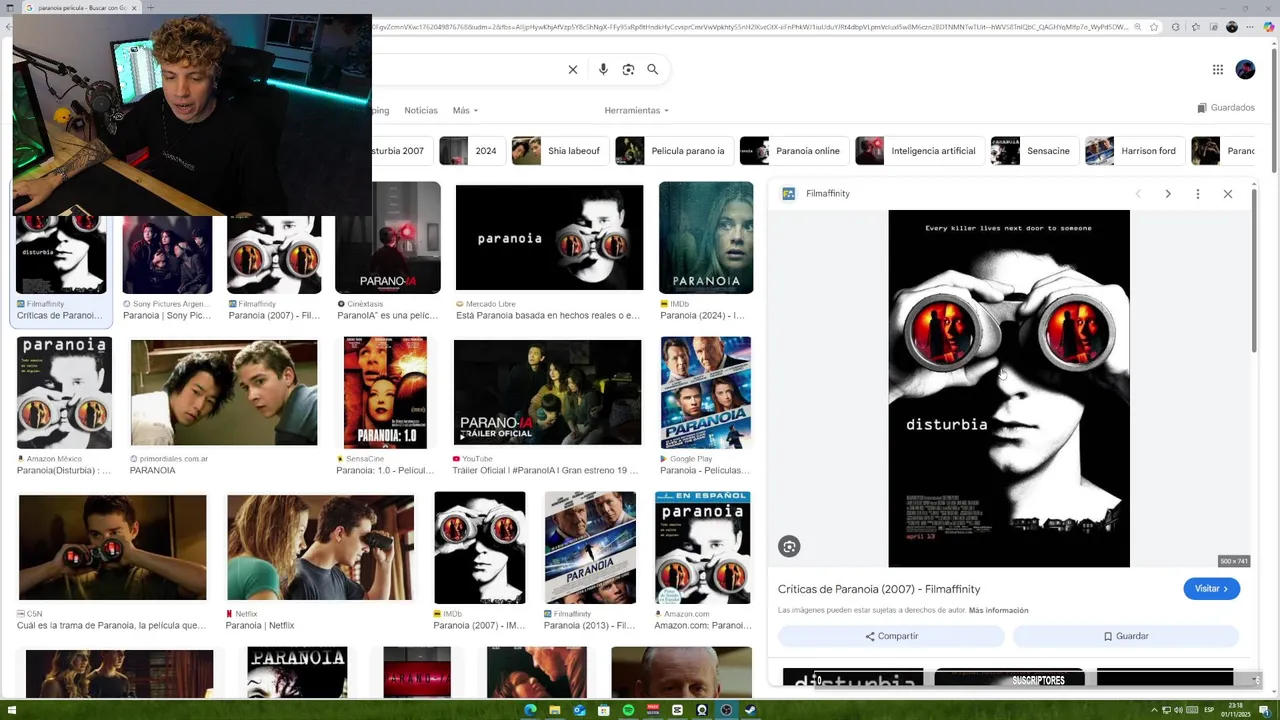Viewport: 1280px width, 720px height.
Task: Select the Harrison ford filter chip
Action: coord(1134,151)
